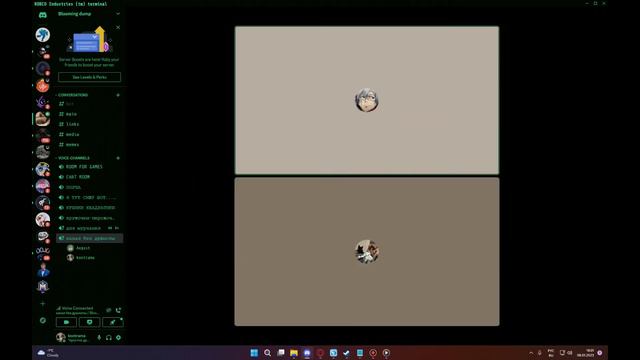Screen dimensions: 640x360
Task: Click Voice Connected status text
Action: 77,308
